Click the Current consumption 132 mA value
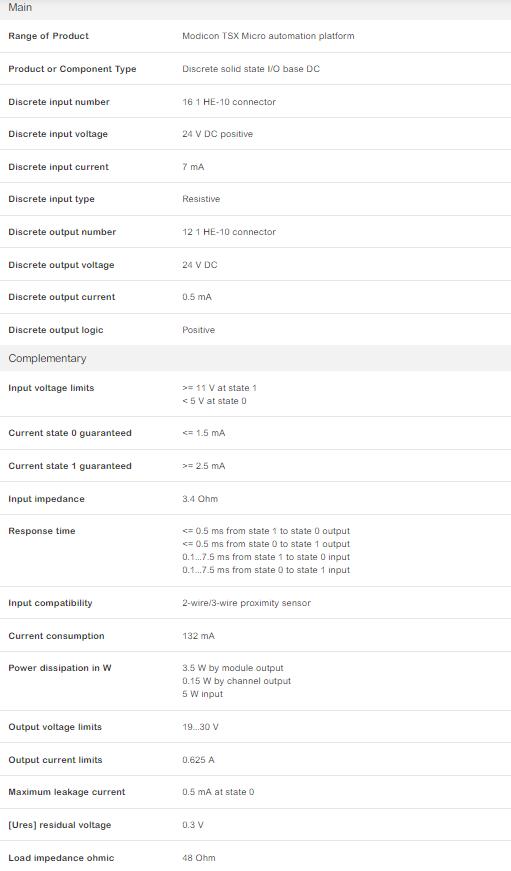This screenshot has height=871, width=511. point(198,636)
